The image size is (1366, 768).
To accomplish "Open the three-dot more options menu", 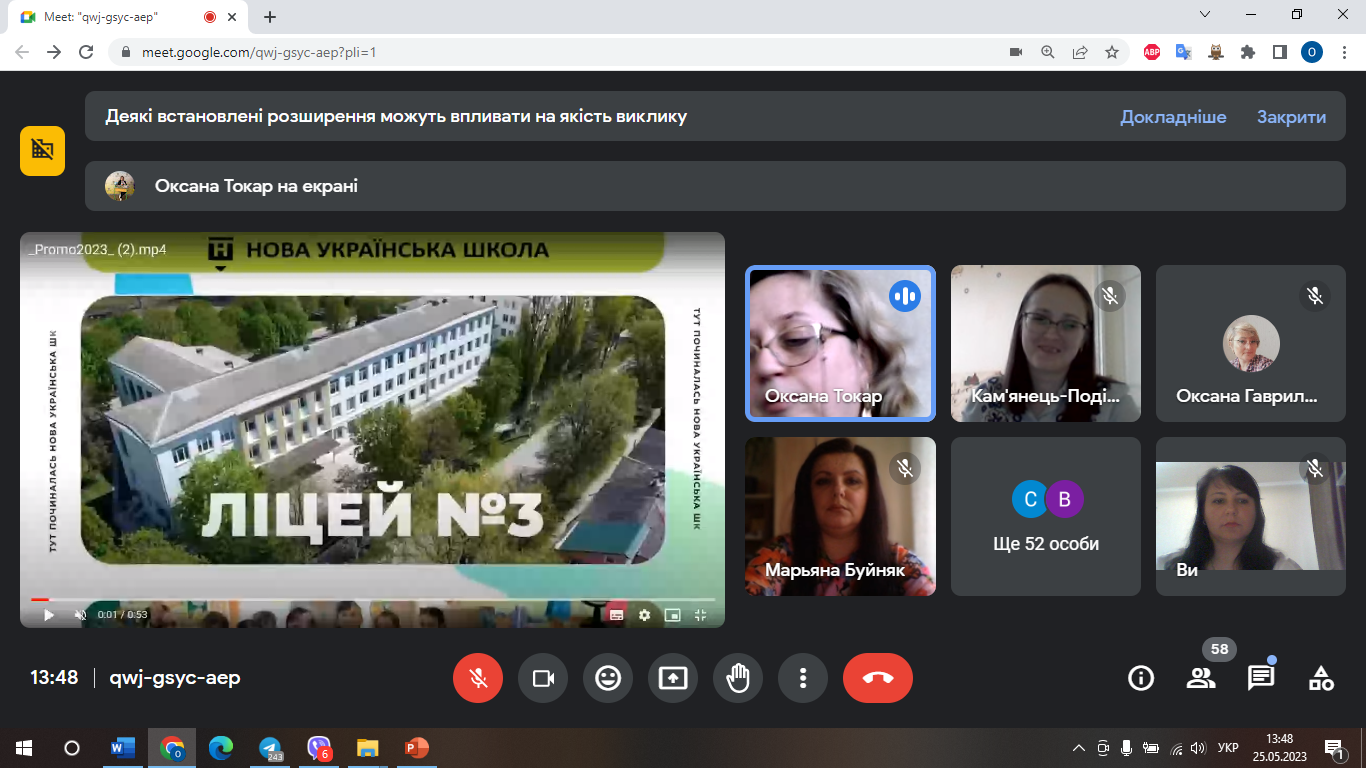I will point(803,678).
